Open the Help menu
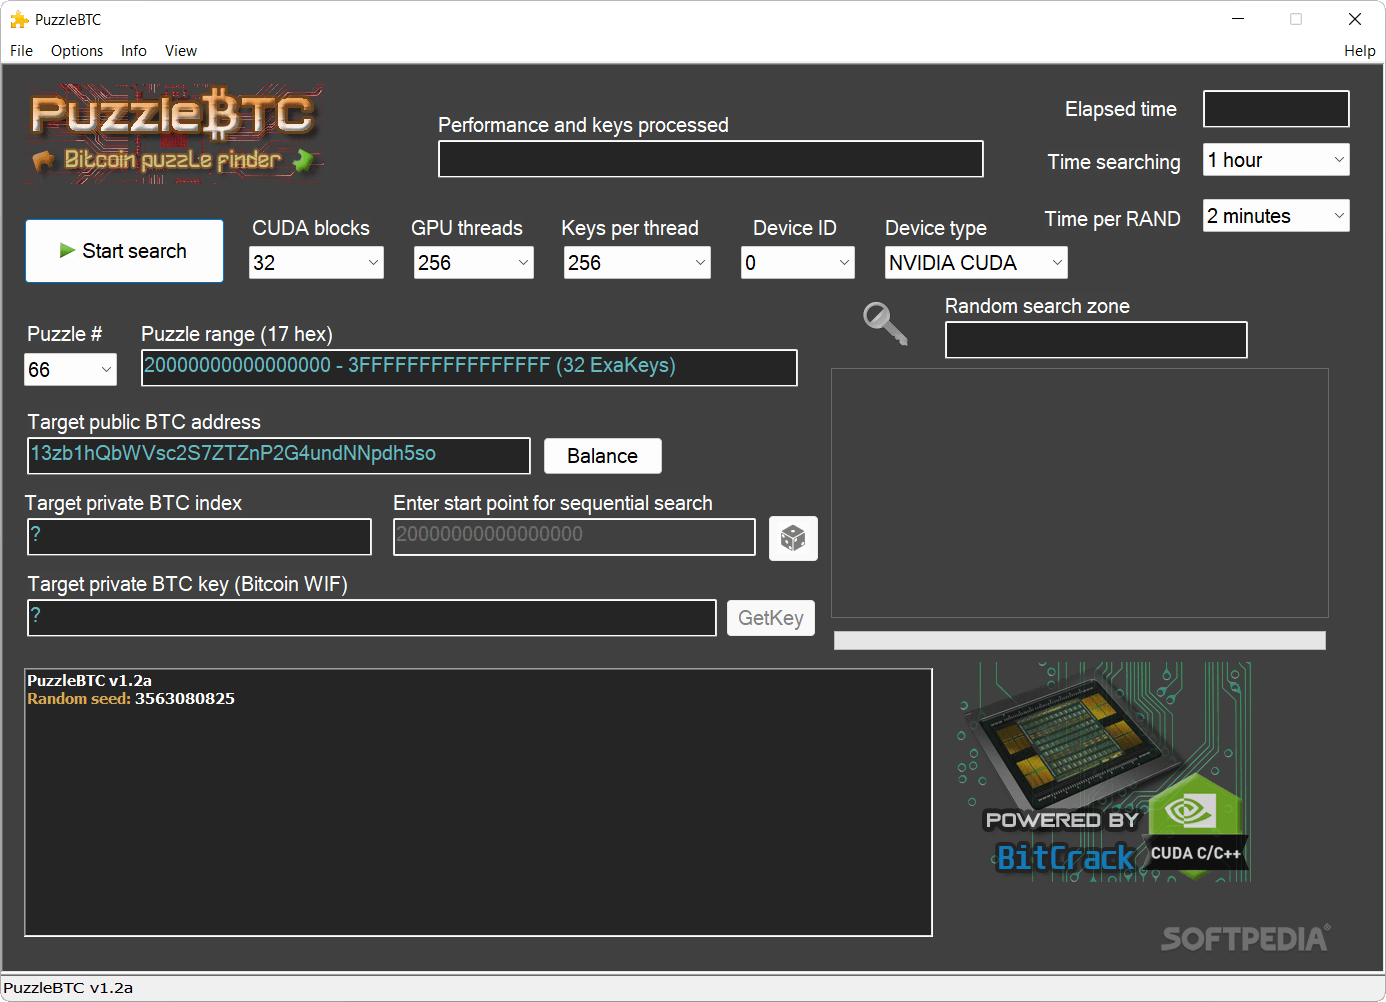This screenshot has width=1386, height=1002. click(x=1359, y=51)
